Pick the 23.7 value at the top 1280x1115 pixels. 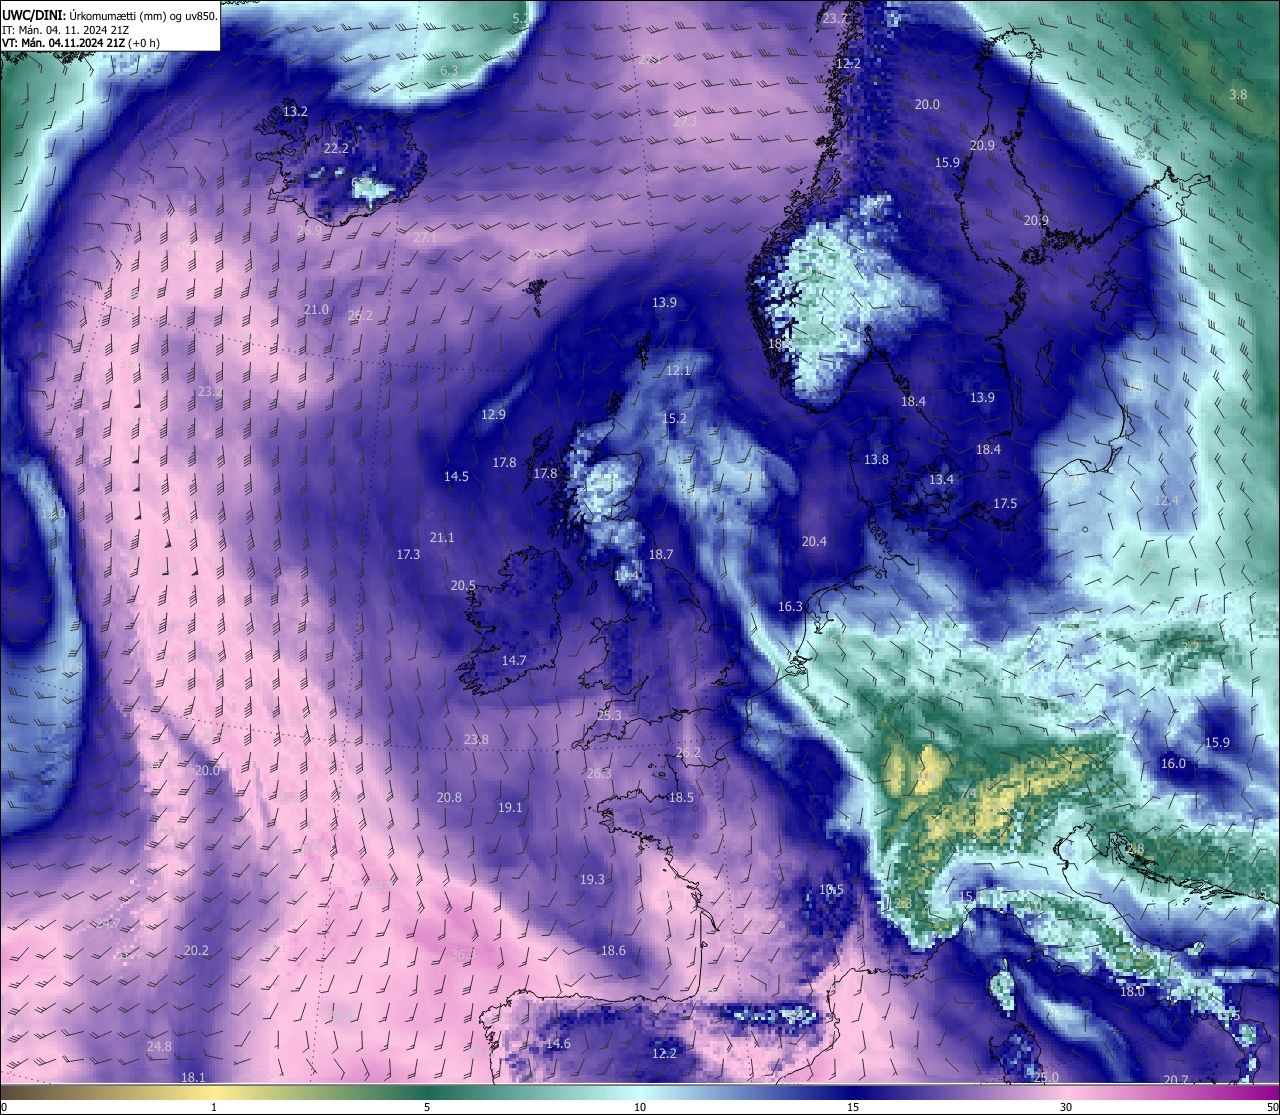pyautogui.click(x=834, y=19)
